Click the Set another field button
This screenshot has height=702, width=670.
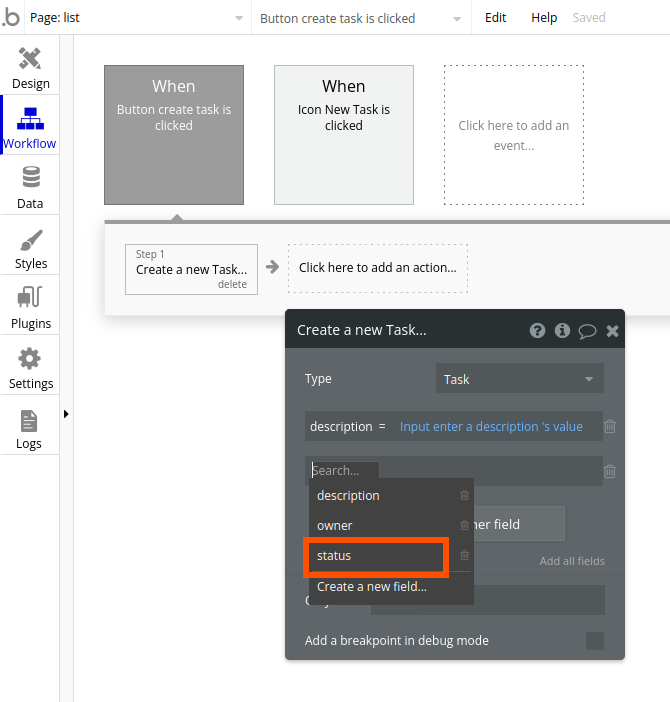519,524
